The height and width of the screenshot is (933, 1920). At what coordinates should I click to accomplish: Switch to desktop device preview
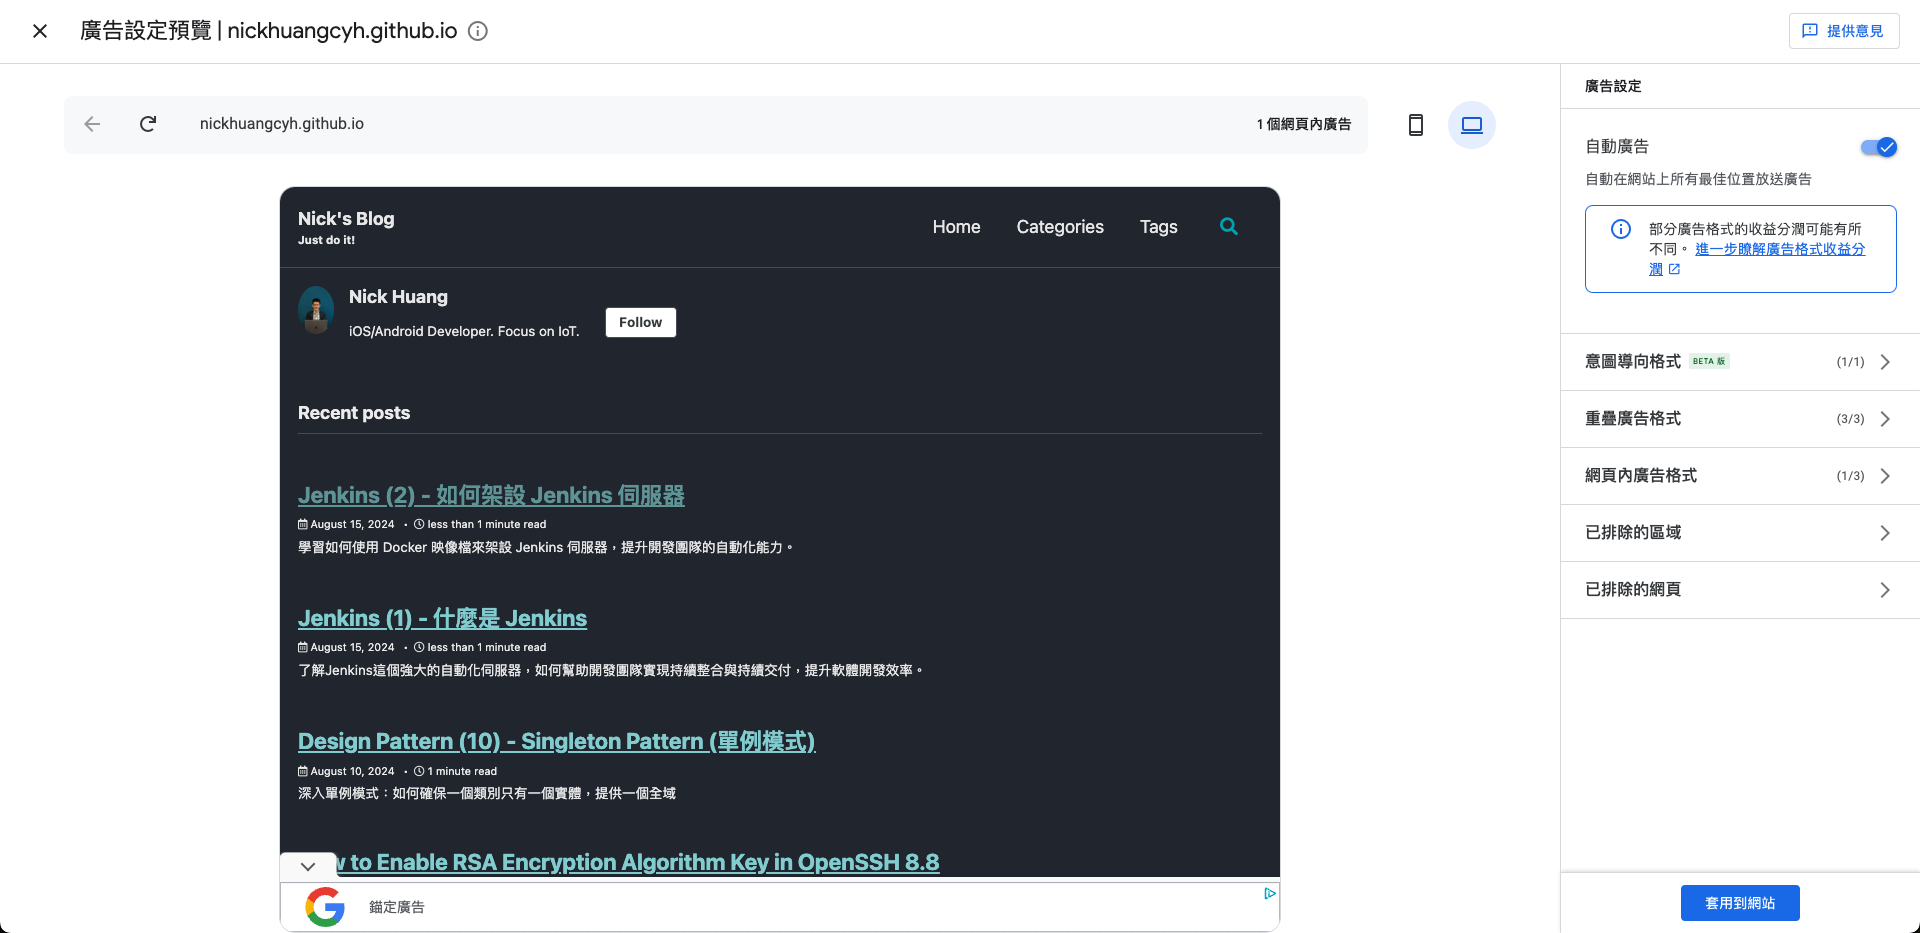[x=1472, y=125]
